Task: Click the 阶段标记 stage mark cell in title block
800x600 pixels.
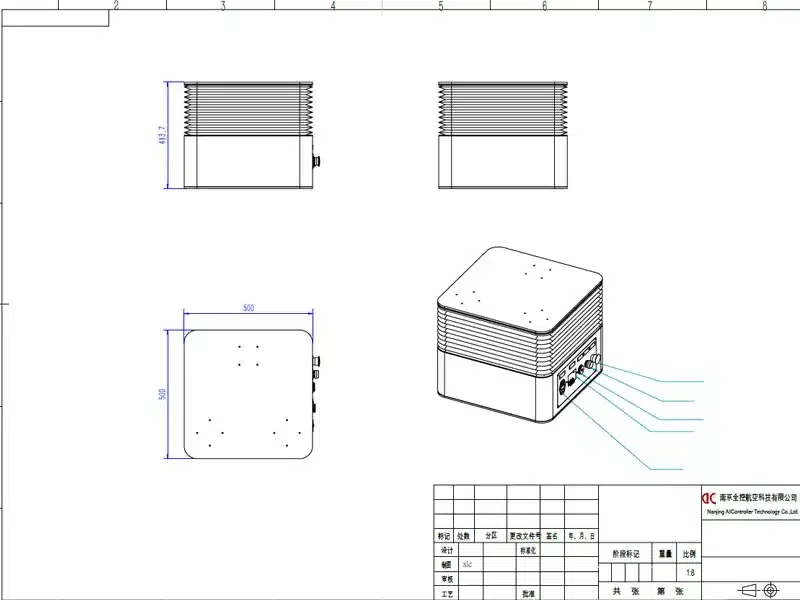Action: point(625,552)
